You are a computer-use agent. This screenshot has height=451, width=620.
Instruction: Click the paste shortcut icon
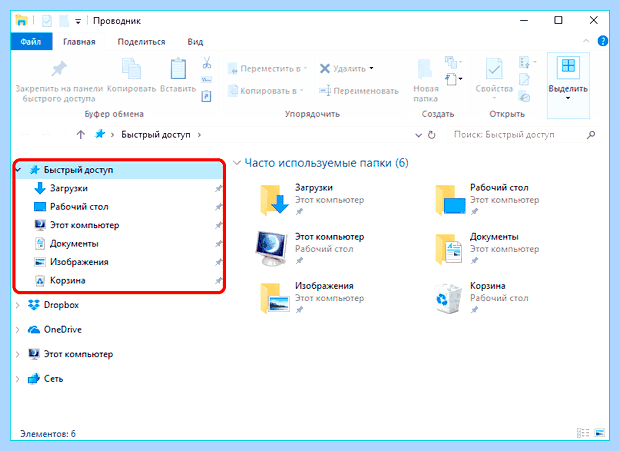point(206,96)
